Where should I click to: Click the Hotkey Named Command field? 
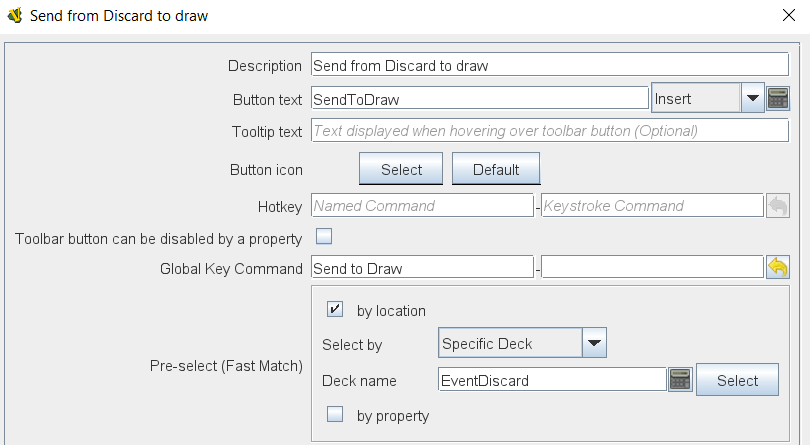[422, 206]
